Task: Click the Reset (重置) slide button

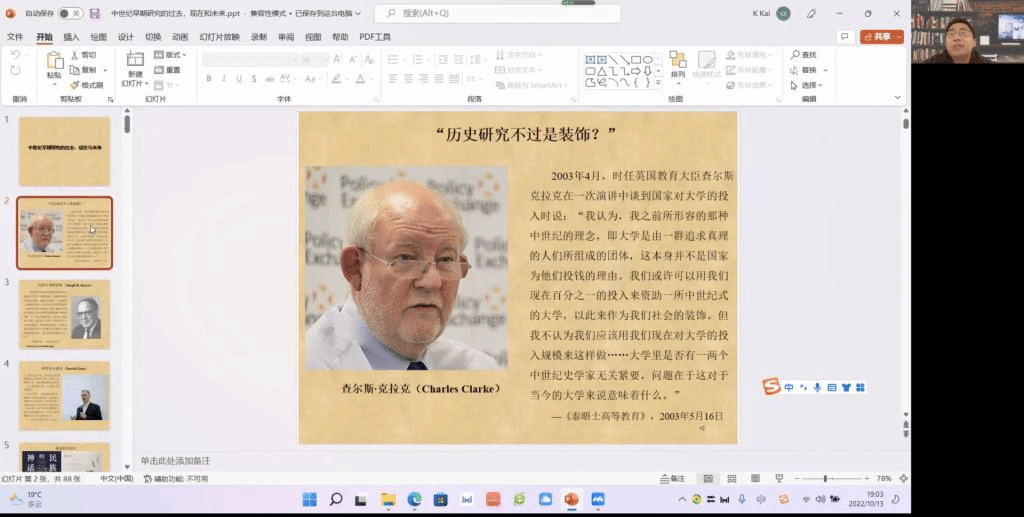Action: point(168,70)
